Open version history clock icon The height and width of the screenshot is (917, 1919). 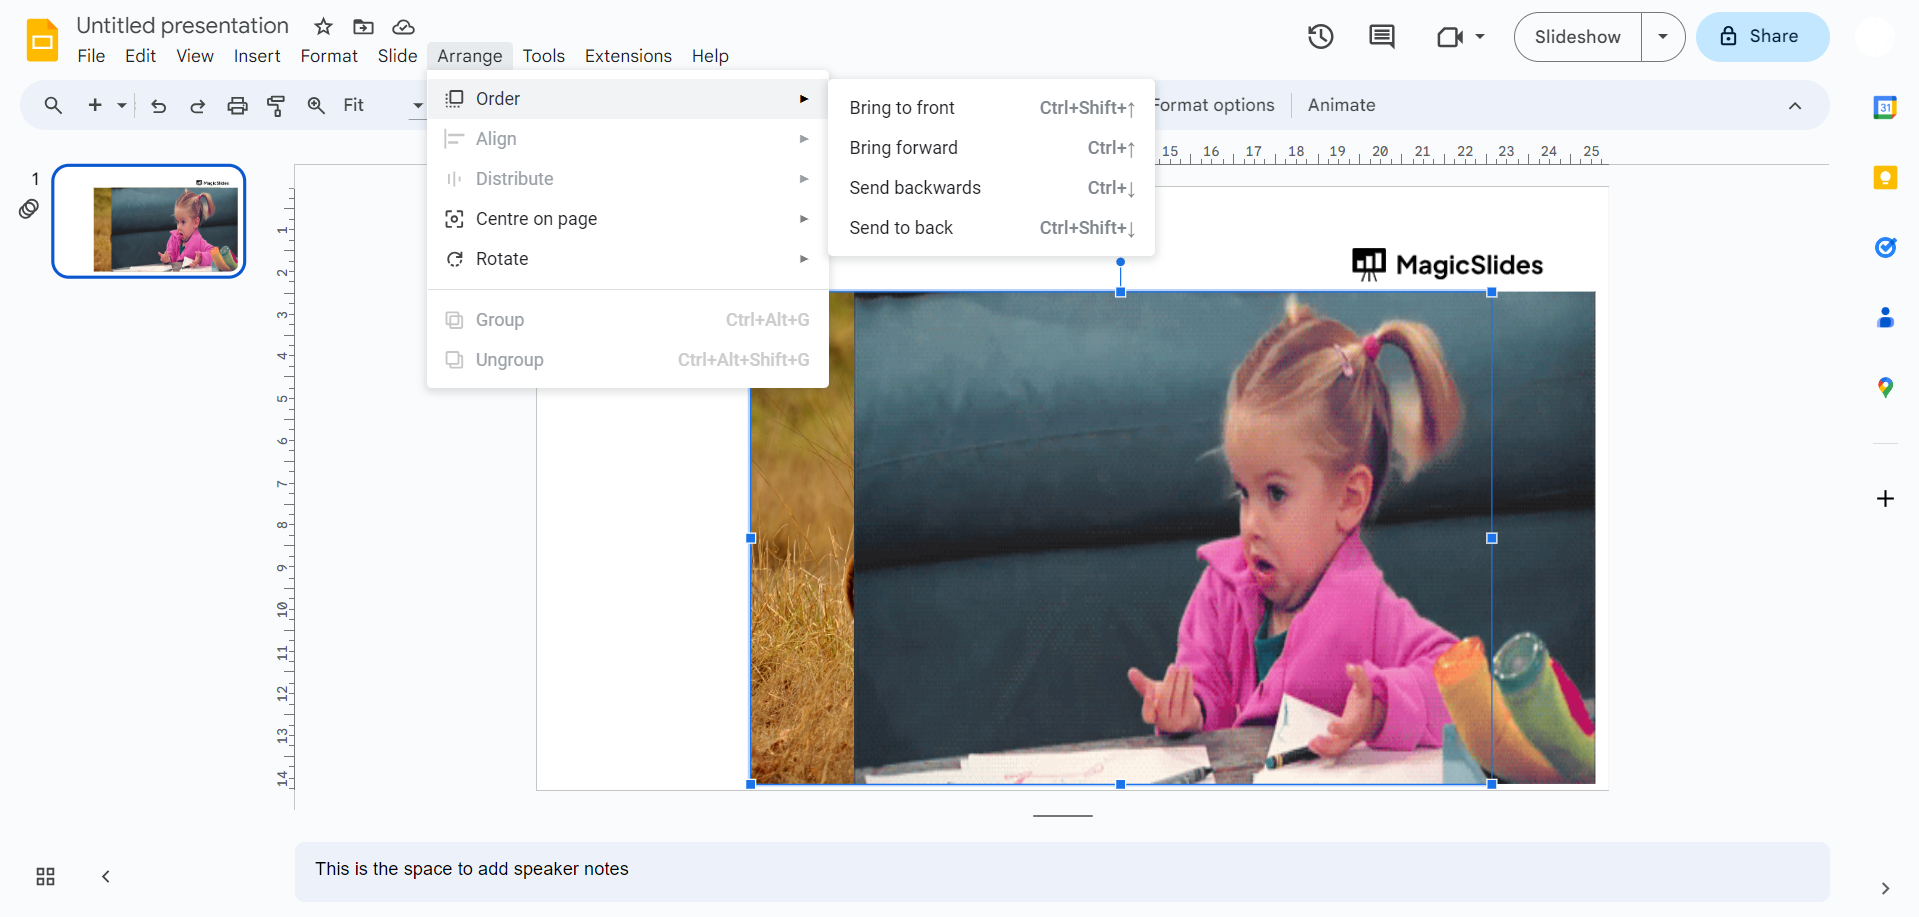pyautogui.click(x=1321, y=37)
